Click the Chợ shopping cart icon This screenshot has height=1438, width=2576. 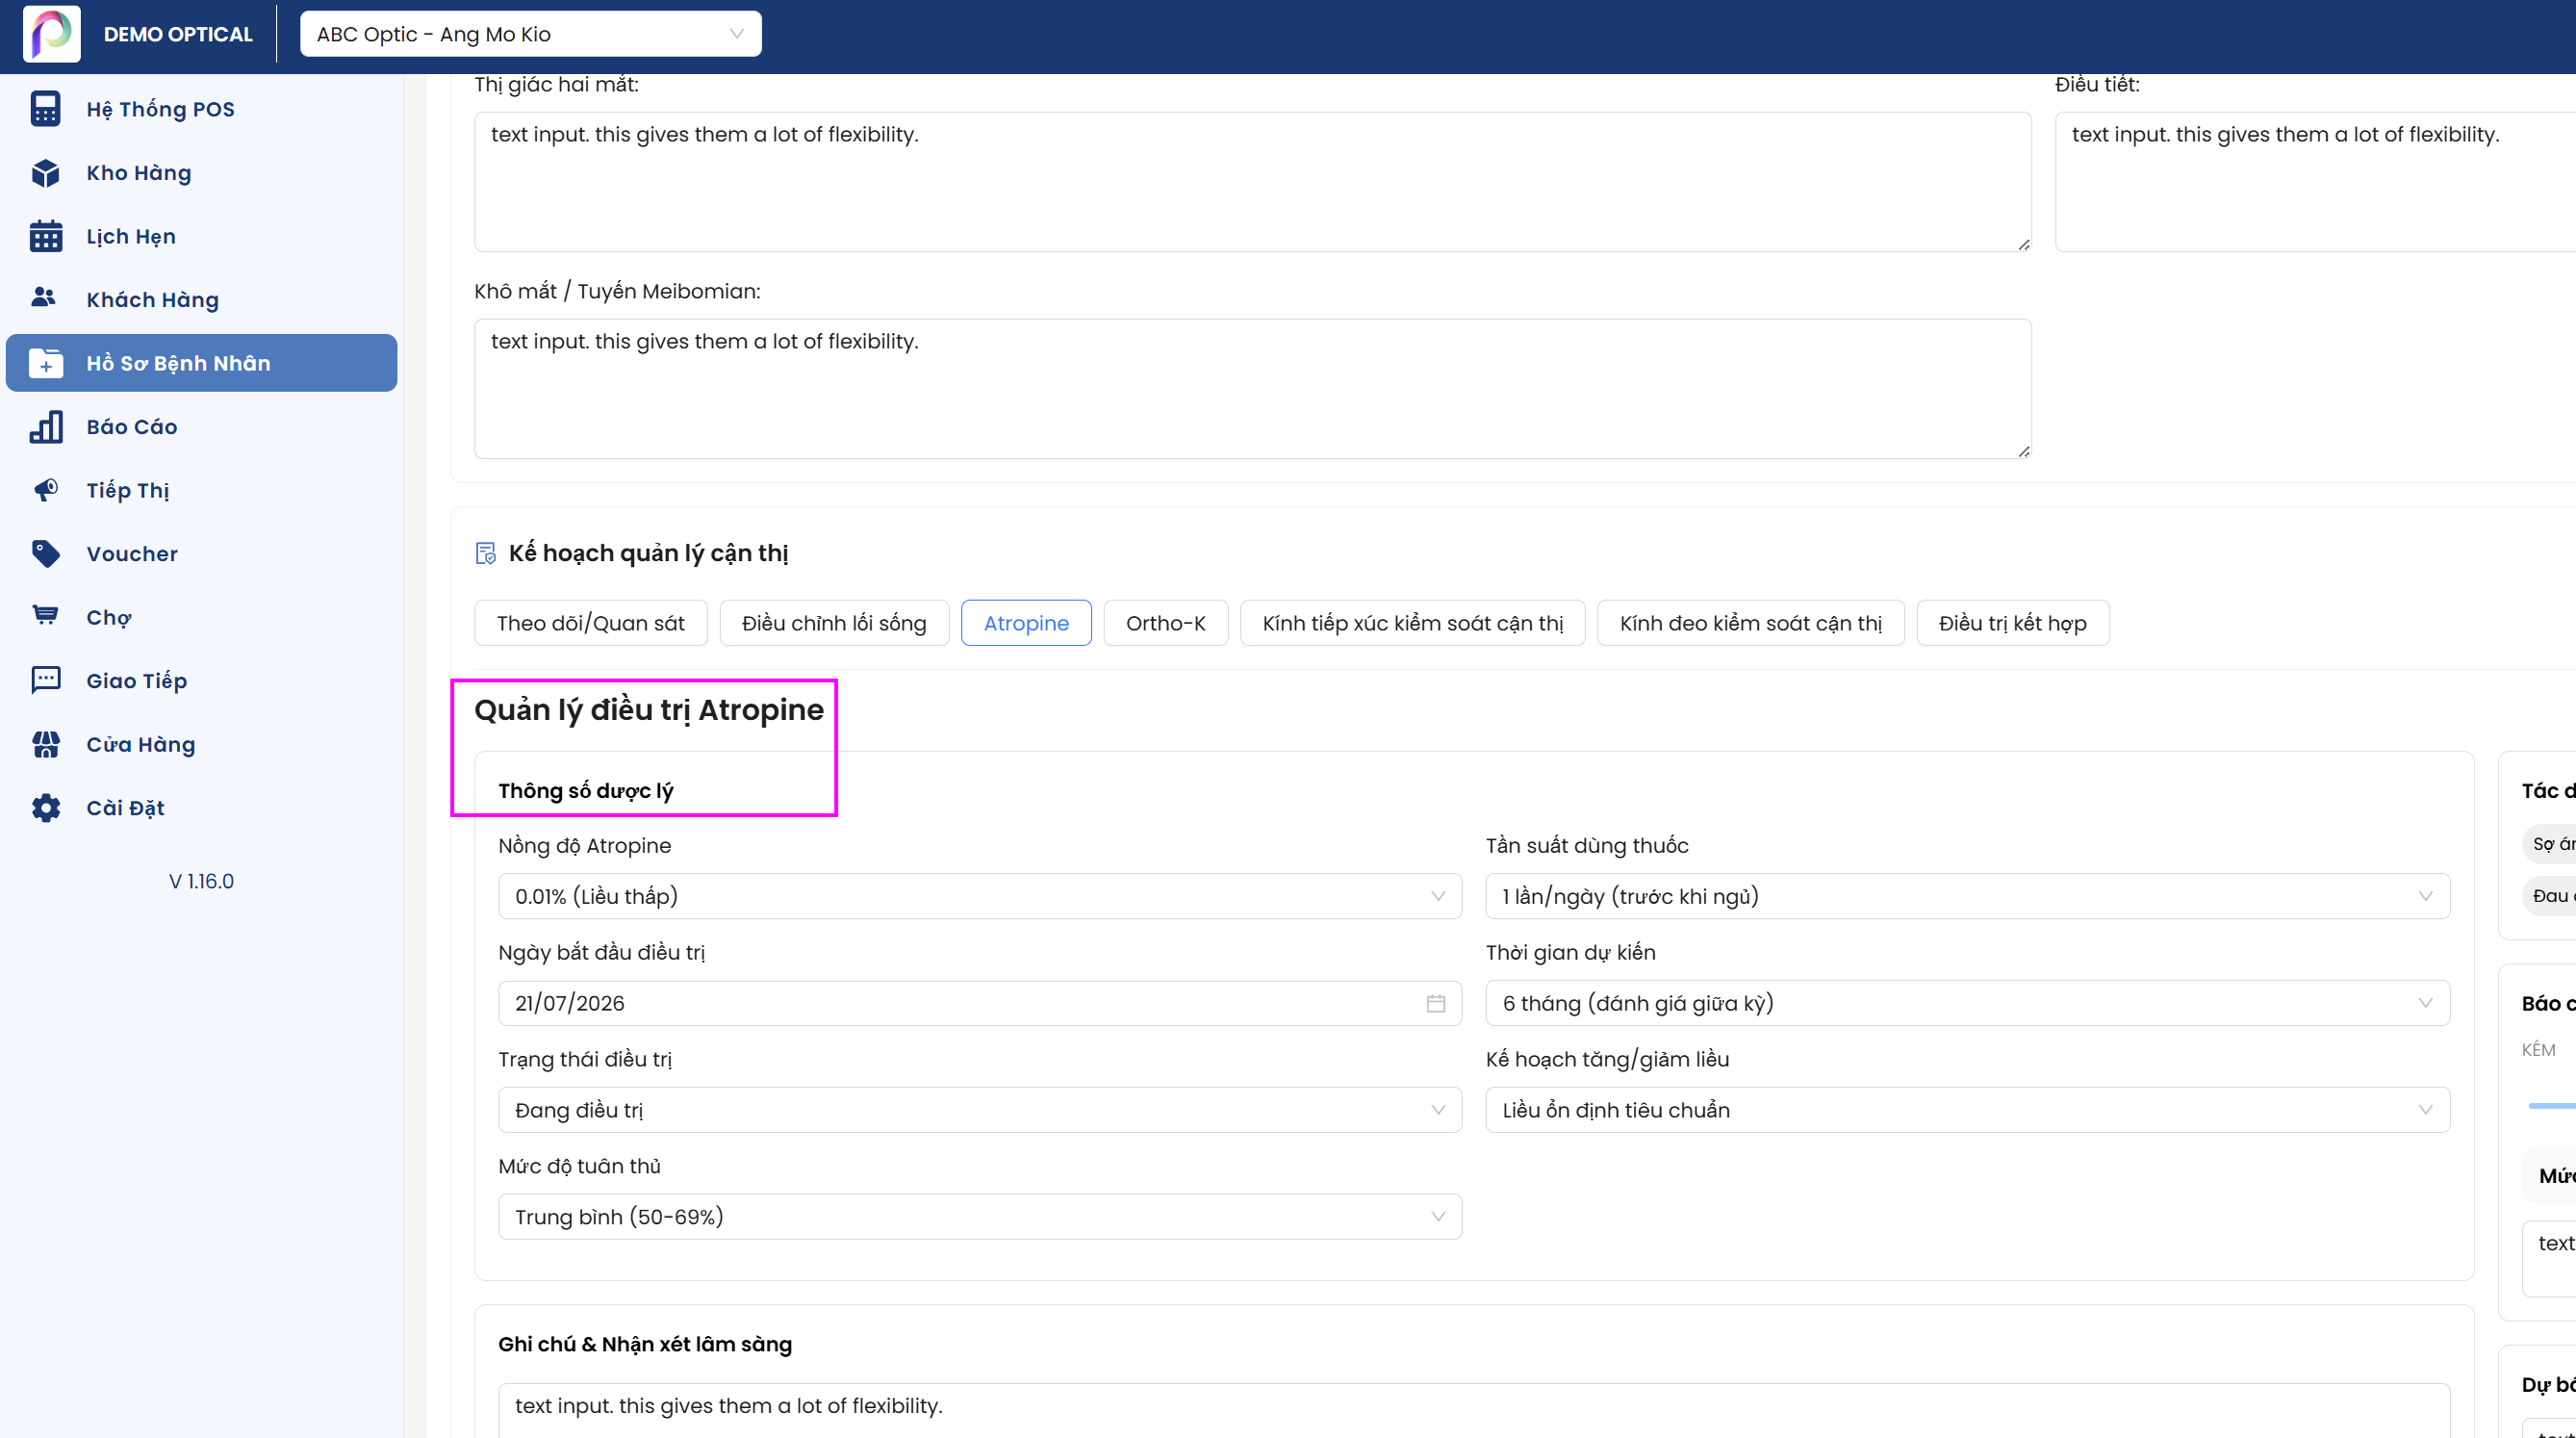pos(45,616)
